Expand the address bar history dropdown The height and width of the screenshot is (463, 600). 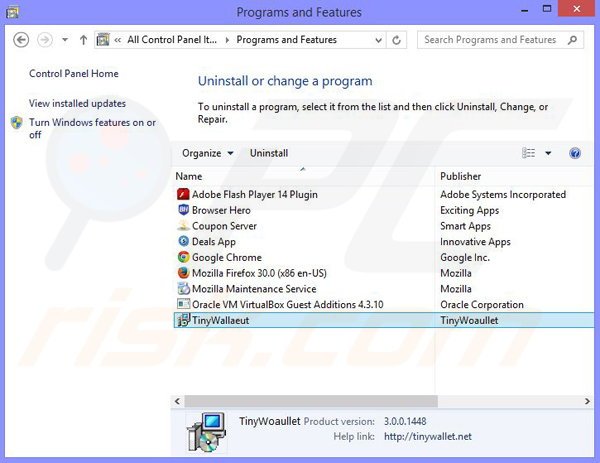coord(378,40)
